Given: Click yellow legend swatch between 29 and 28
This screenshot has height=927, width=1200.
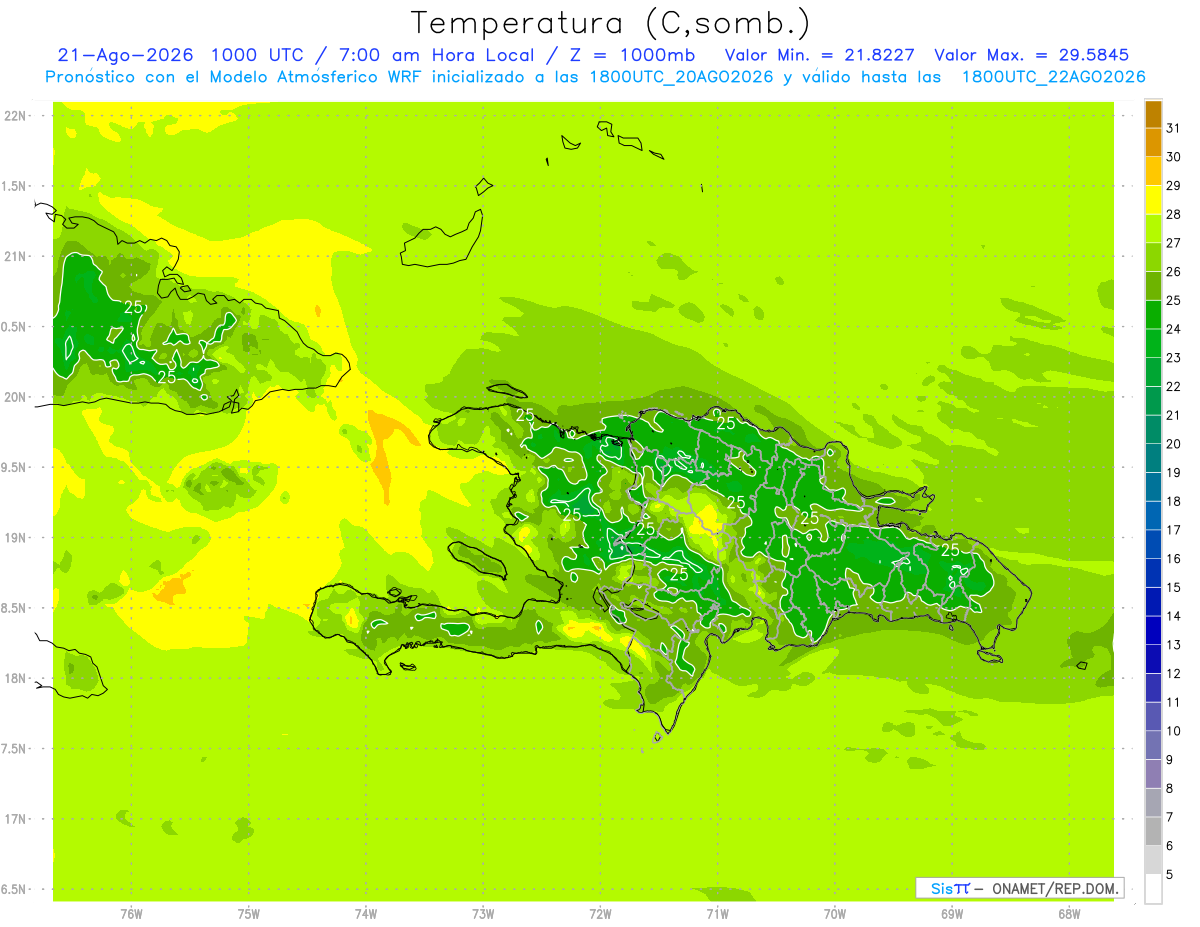Looking at the screenshot, I should 1153,200.
